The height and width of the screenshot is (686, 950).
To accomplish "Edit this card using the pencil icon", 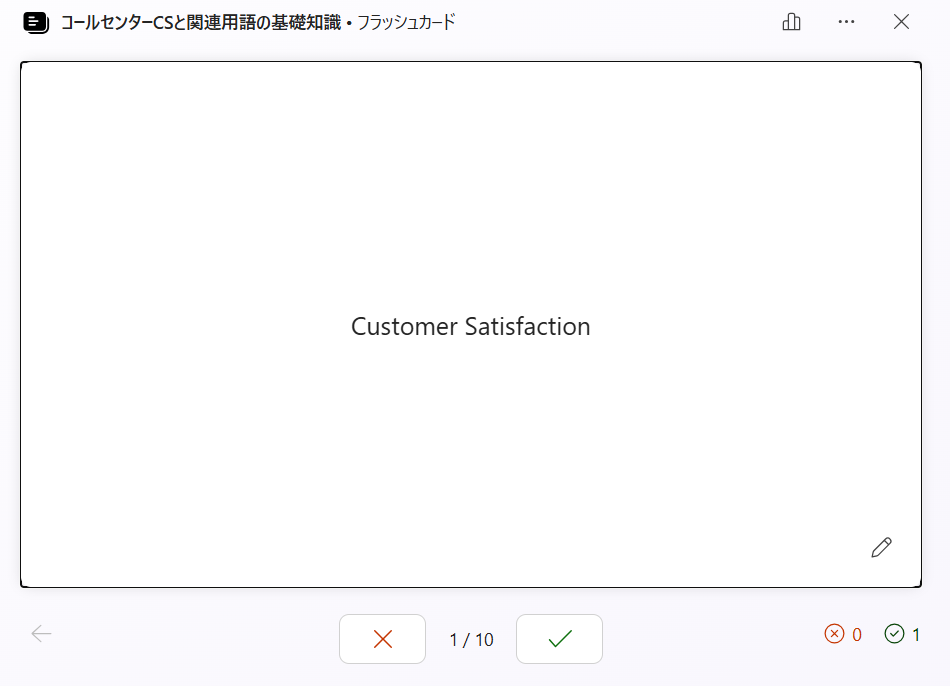I will point(881,547).
